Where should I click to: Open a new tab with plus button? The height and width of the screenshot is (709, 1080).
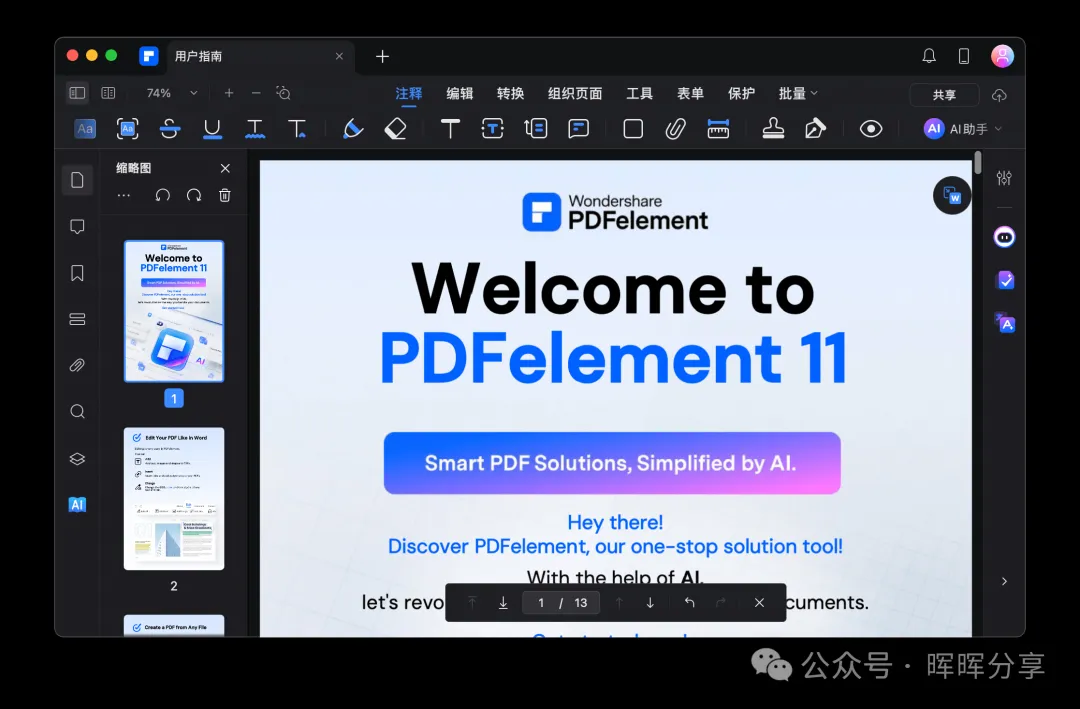pyautogui.click(x=382, y=56)
